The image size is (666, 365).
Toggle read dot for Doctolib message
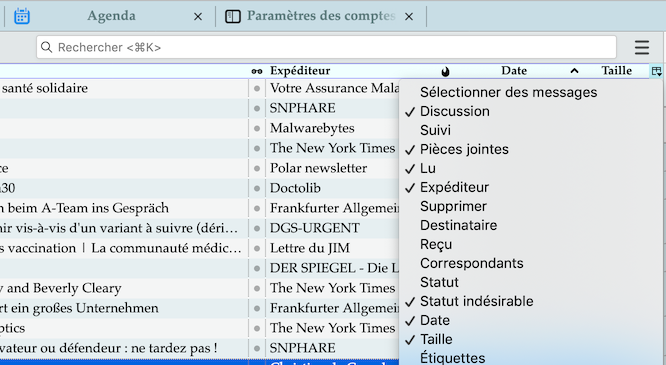click(x=257, y=188)
